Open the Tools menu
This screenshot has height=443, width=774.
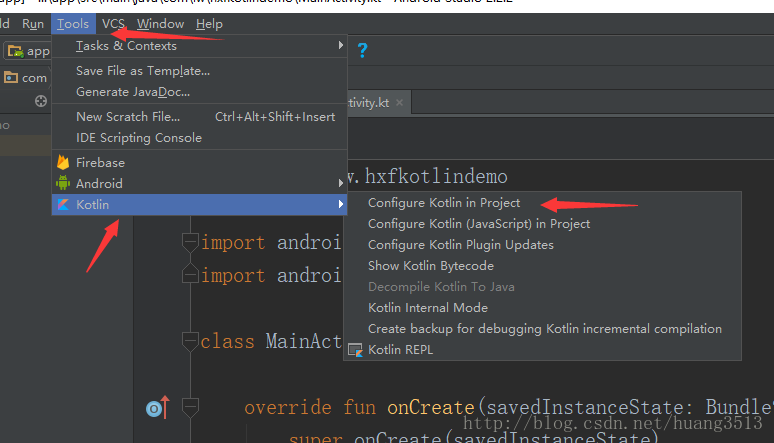pyautogui.click(x=73, y=24)
